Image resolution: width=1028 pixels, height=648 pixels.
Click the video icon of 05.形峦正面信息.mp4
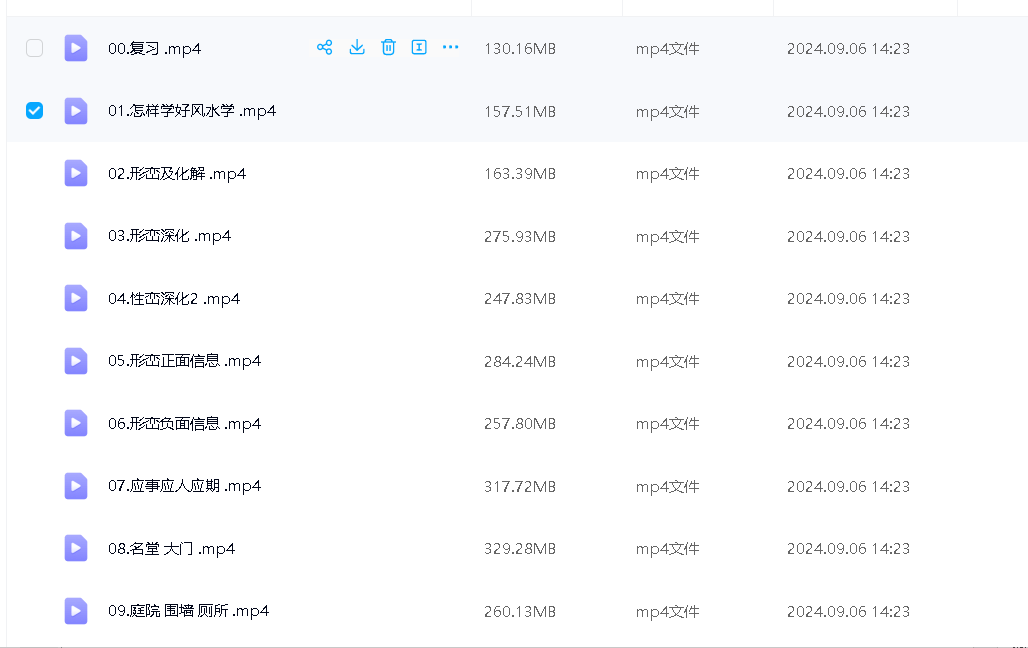[76, 361]
